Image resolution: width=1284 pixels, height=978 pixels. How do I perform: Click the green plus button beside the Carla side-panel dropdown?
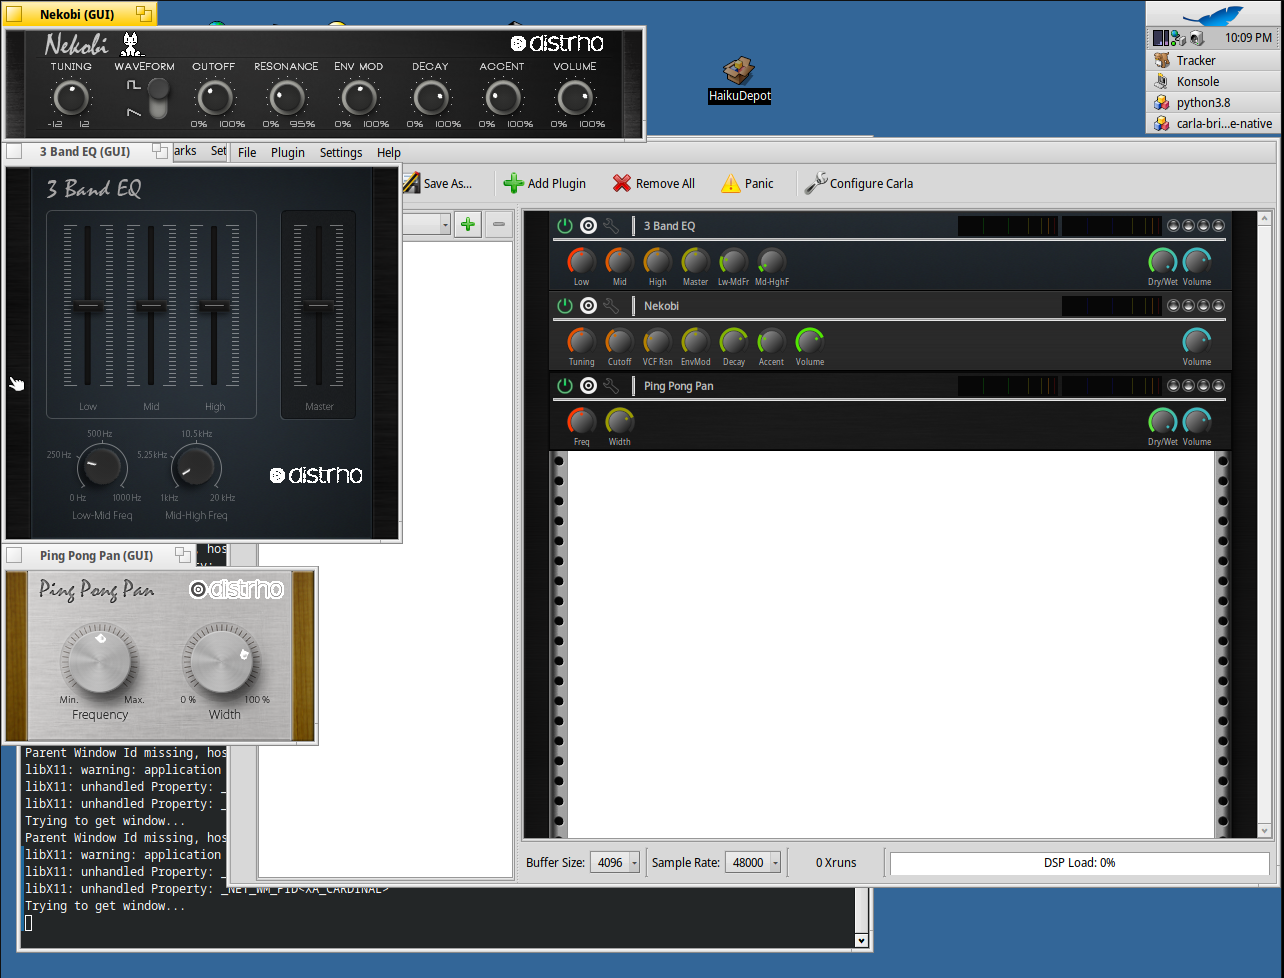(x=467, y=224)
